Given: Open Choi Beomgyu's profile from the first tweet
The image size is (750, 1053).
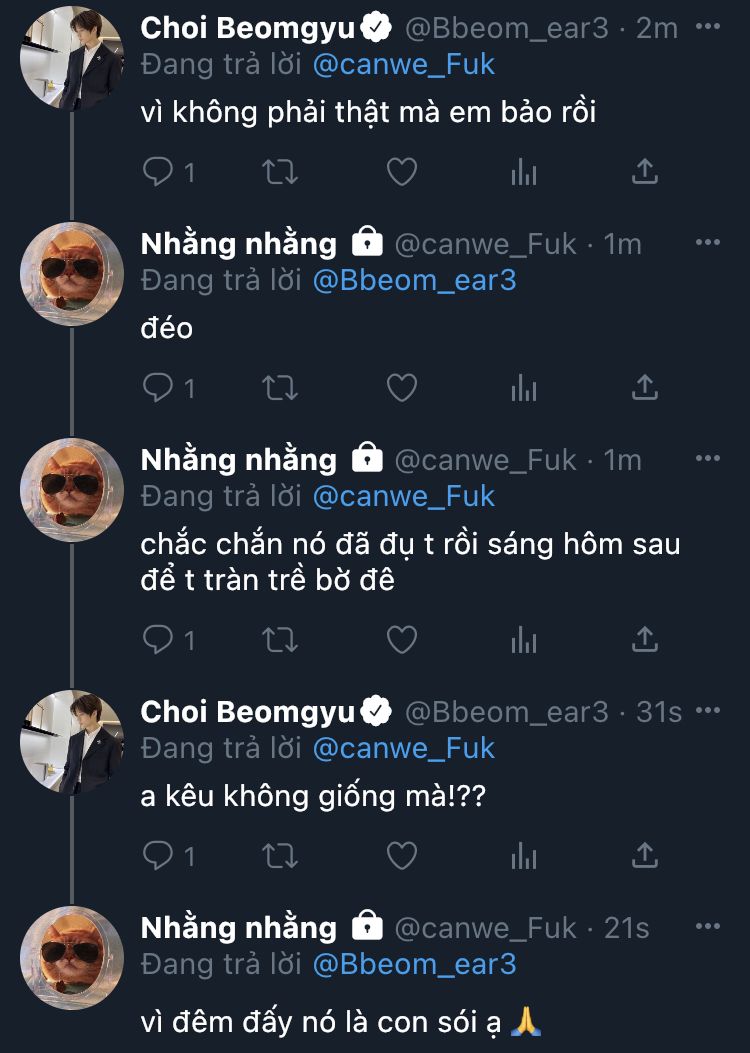Looking at the screenshot, I should (x=249, y=28).
